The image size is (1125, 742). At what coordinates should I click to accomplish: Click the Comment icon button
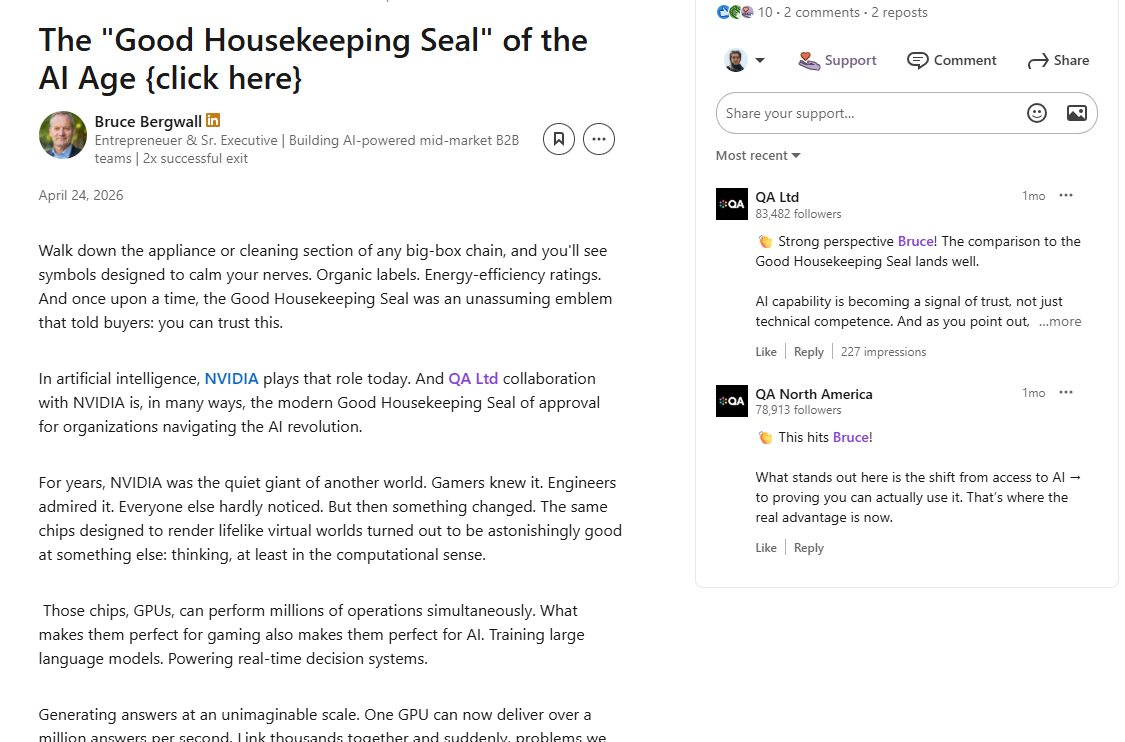pos(951,61)
